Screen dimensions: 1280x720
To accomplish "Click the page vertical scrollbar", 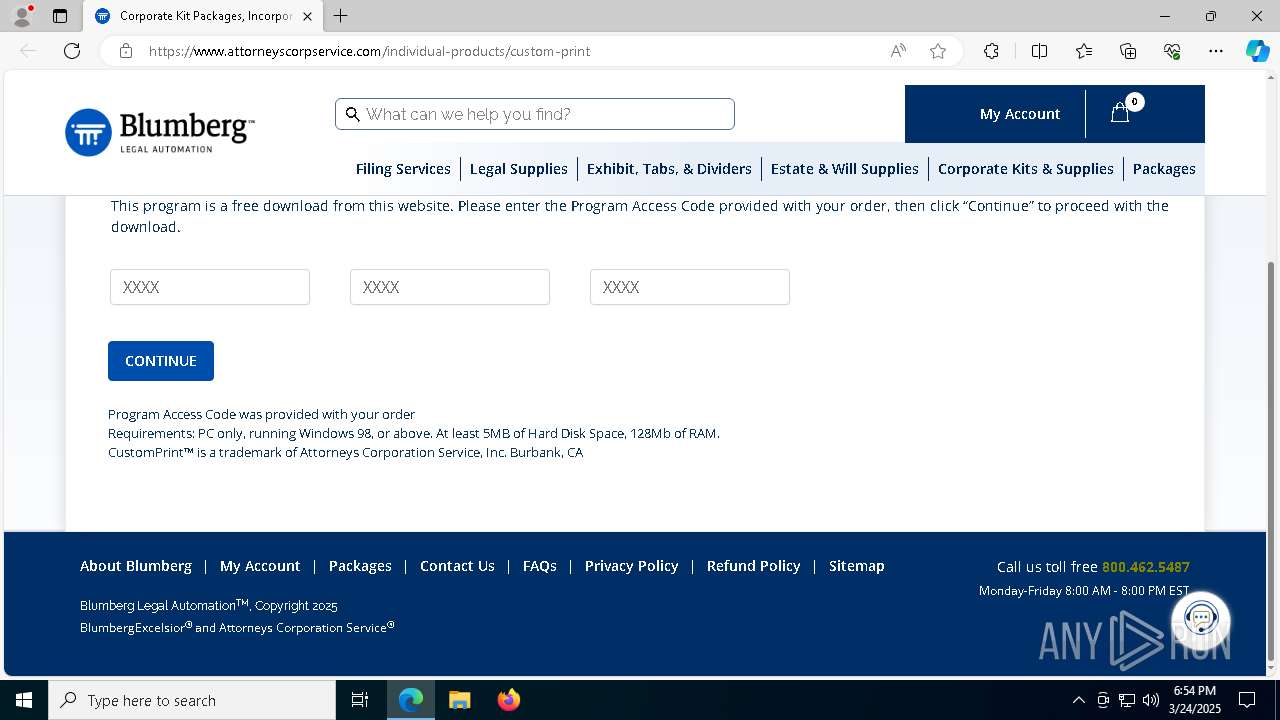I will pyautogui.click(x=1271, y=460).
